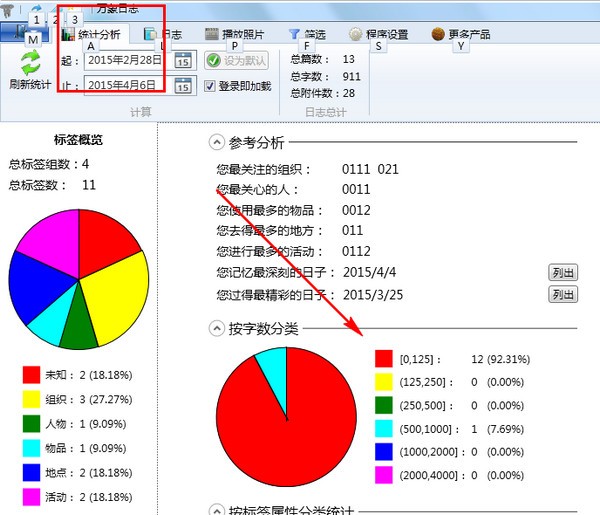Click the value 011 for 去得最多的地方
The width and height of the screenshot is (600, 515).
pyautogui.click(x=352, y=230)
